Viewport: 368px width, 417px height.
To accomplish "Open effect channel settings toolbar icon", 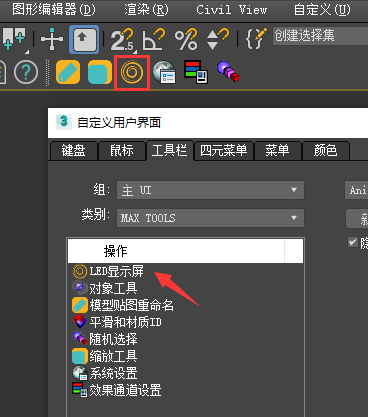I will pos(196,71).
